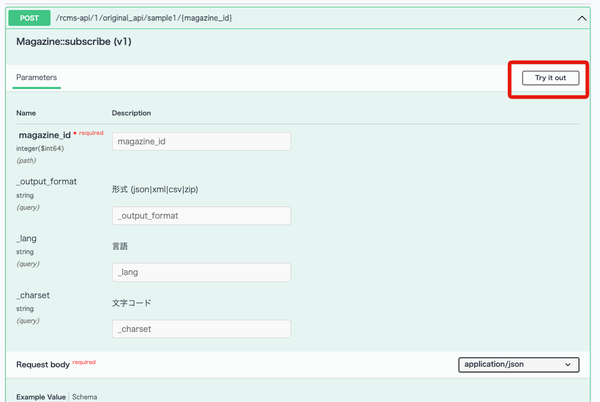This screenshot has width=600, height=402.
Task: Click the _lang parameter name
Action: (x=26, y=239)
